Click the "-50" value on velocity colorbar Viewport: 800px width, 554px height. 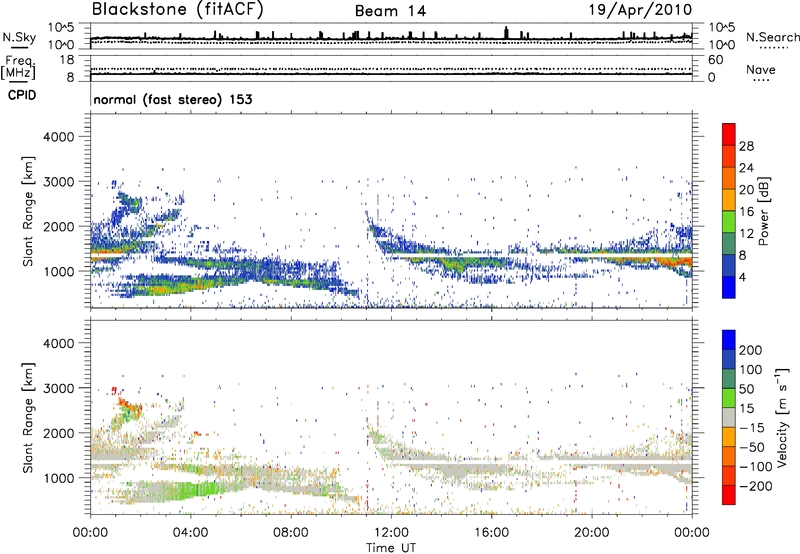pyautogui.click(x=751, y=447)
